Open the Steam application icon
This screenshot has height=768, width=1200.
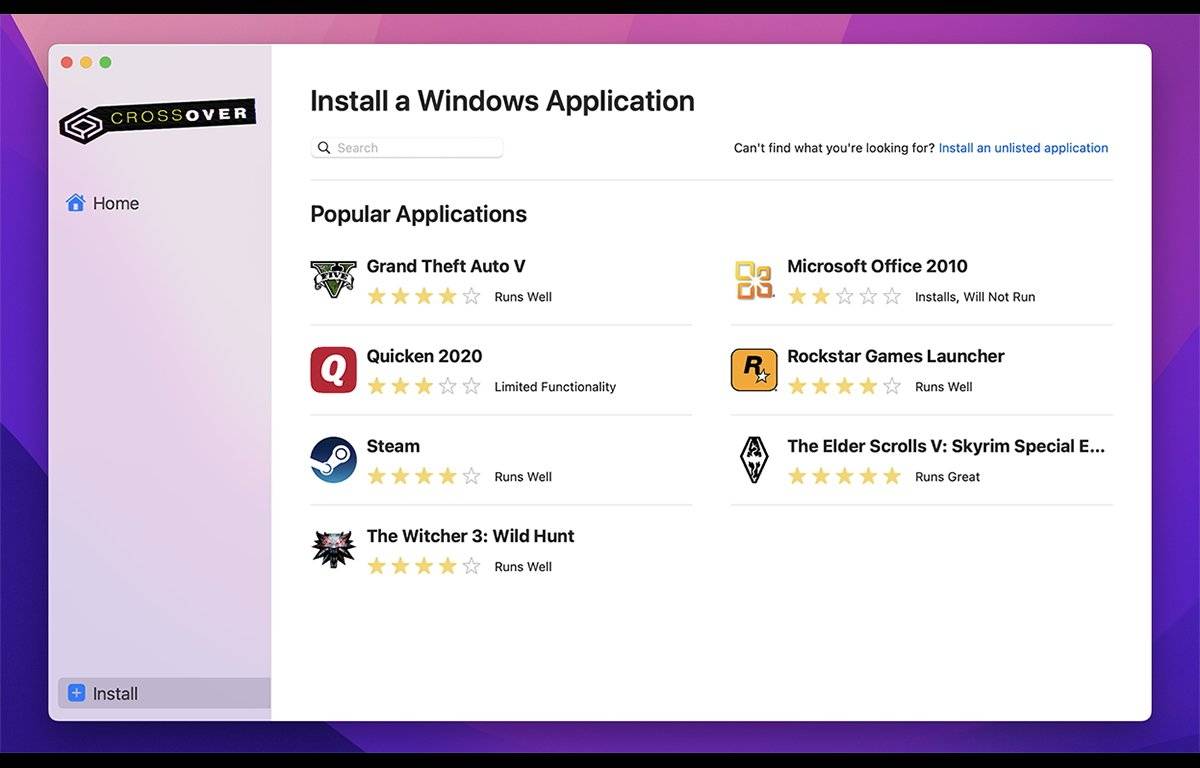[333, 460]
